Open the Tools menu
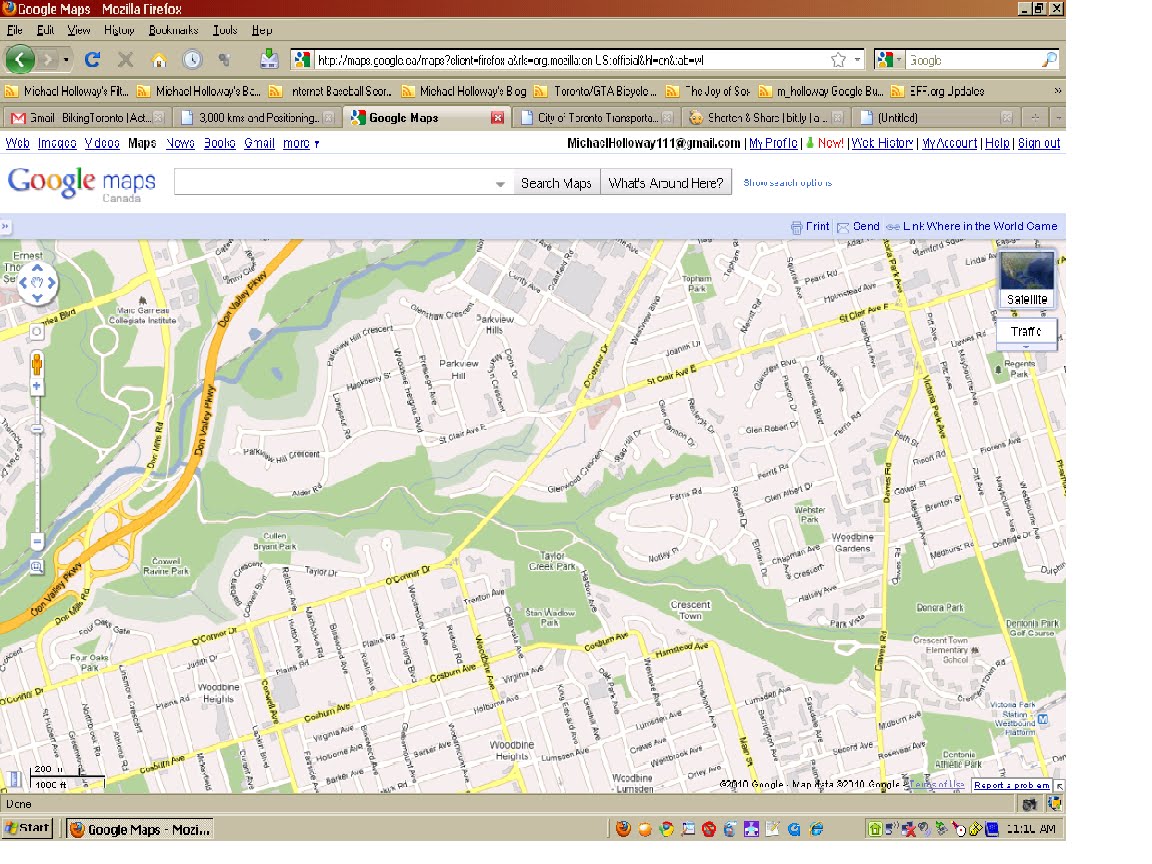The width and height of the screenshot is (1152, 864). tap(225, 30)
